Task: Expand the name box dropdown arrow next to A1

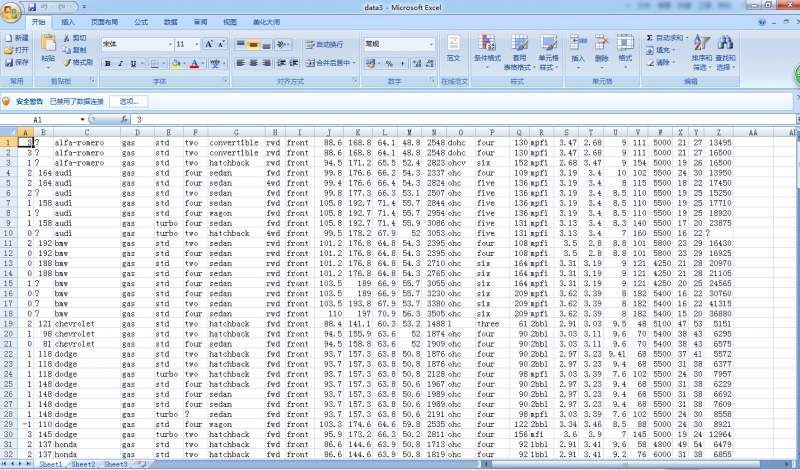Action: coord(82,119)
